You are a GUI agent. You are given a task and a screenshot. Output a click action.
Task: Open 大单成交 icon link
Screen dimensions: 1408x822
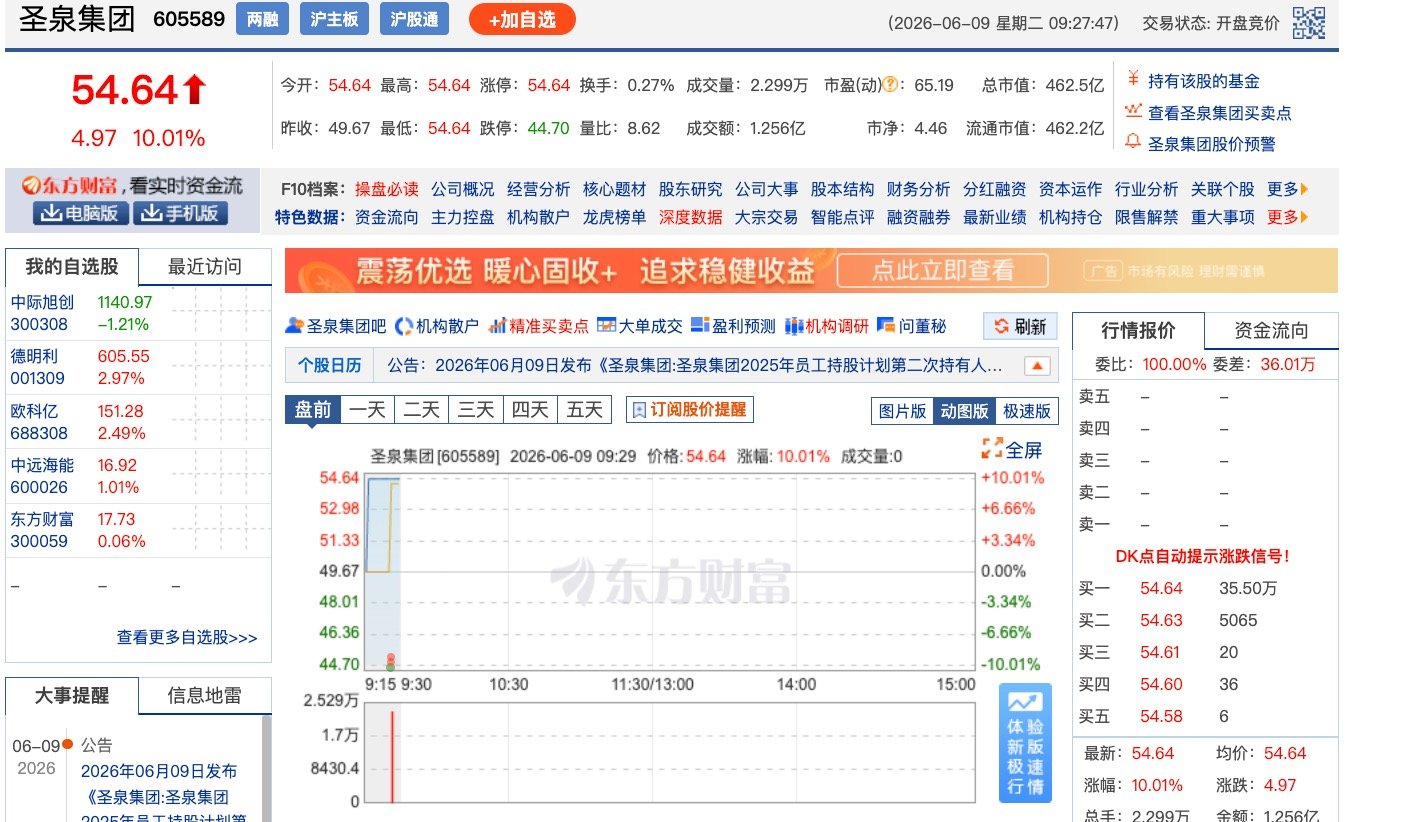640,326
